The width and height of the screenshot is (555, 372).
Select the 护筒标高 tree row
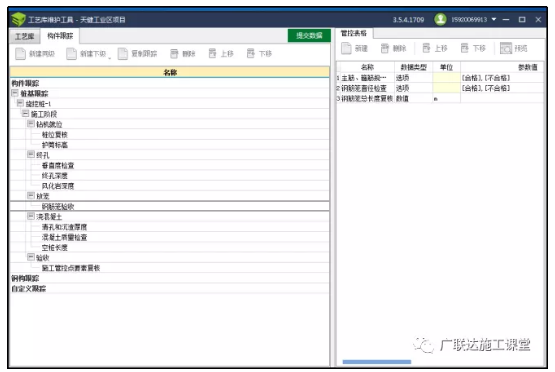click(170, 145)
